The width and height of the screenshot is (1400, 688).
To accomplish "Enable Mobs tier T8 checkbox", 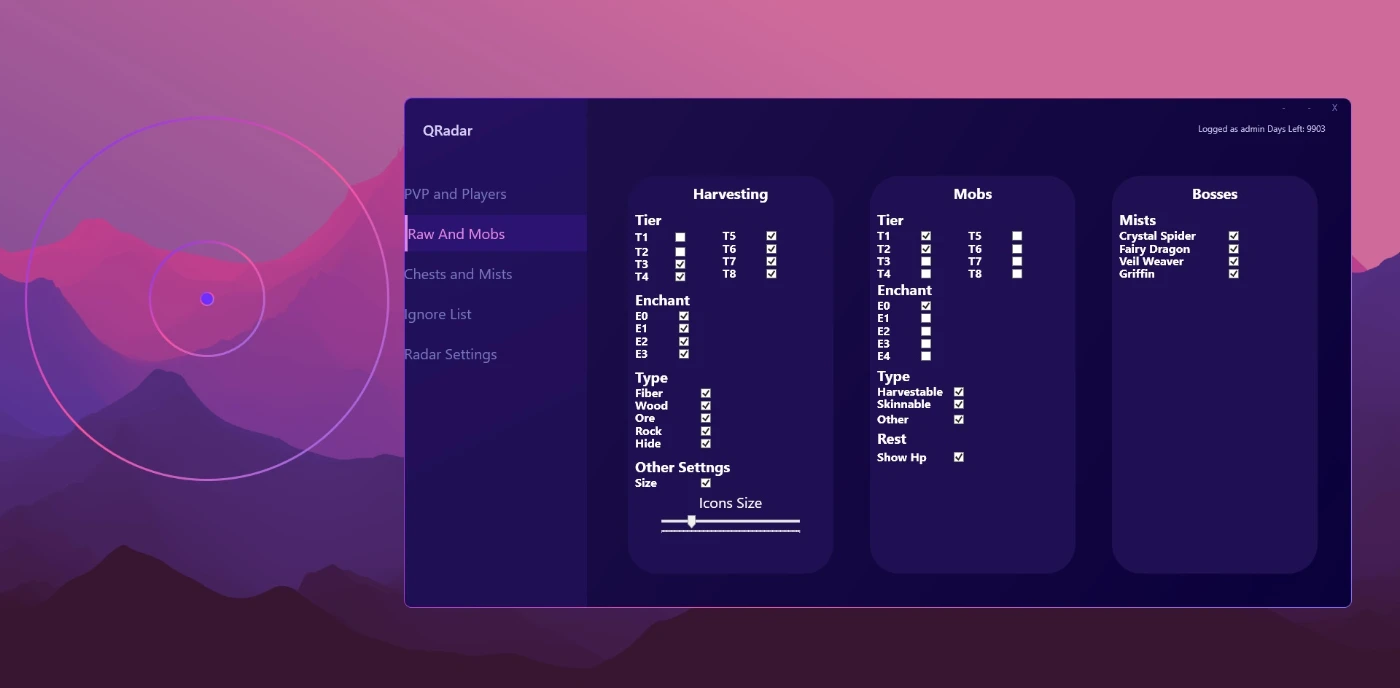I will [x=1017, y=273].
